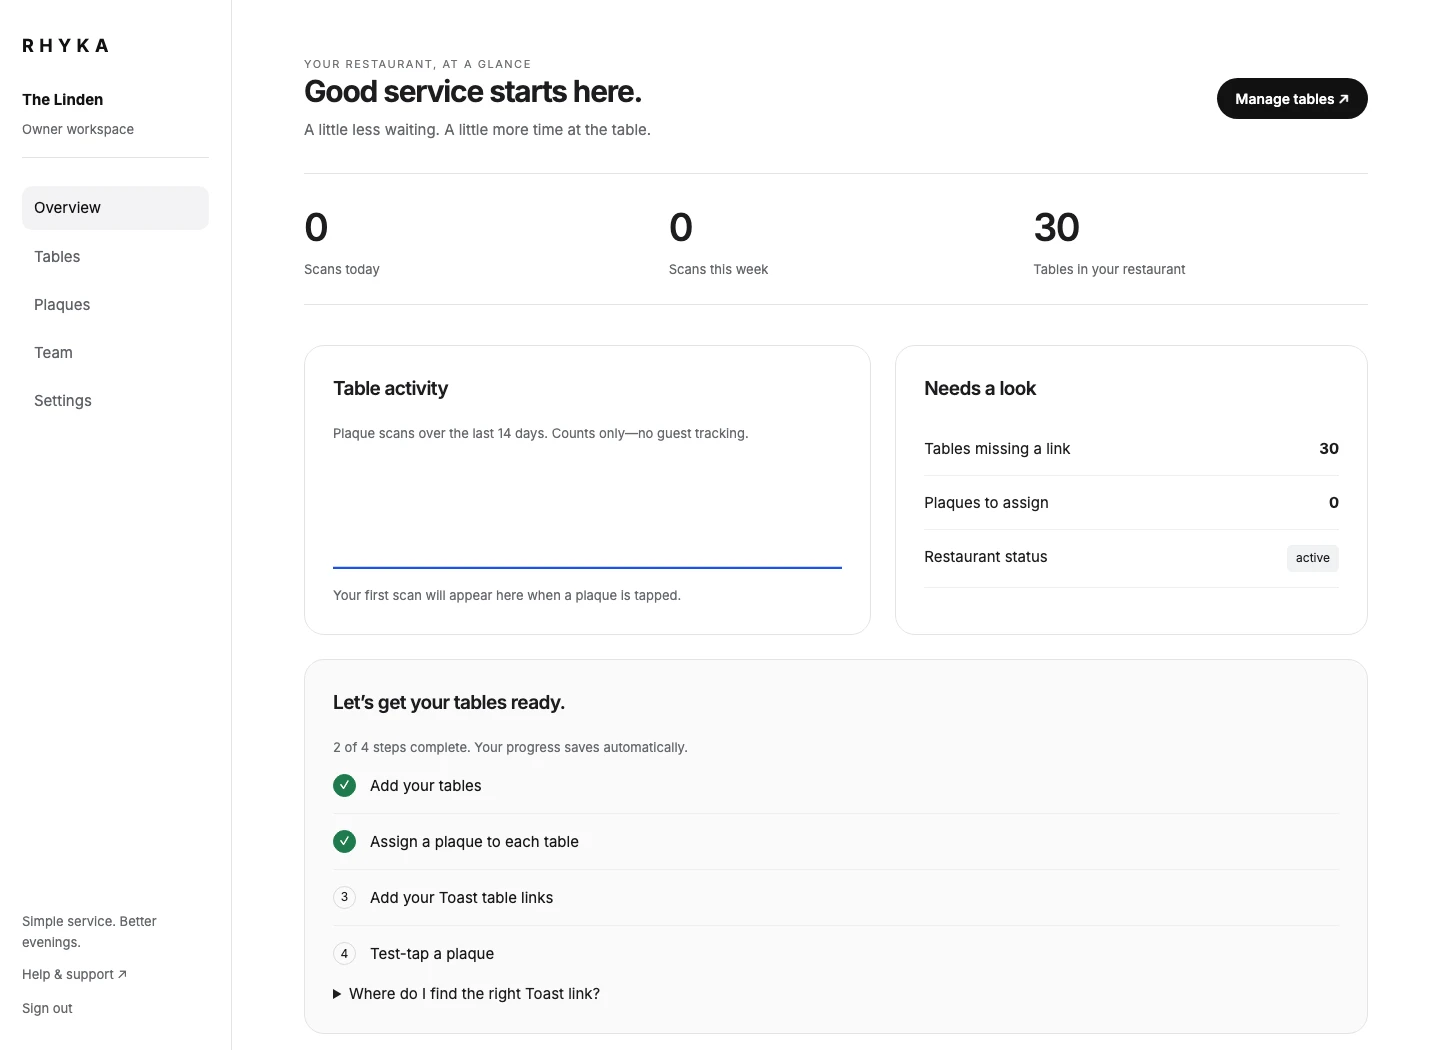Go to the Tables page

click(115, 257)
